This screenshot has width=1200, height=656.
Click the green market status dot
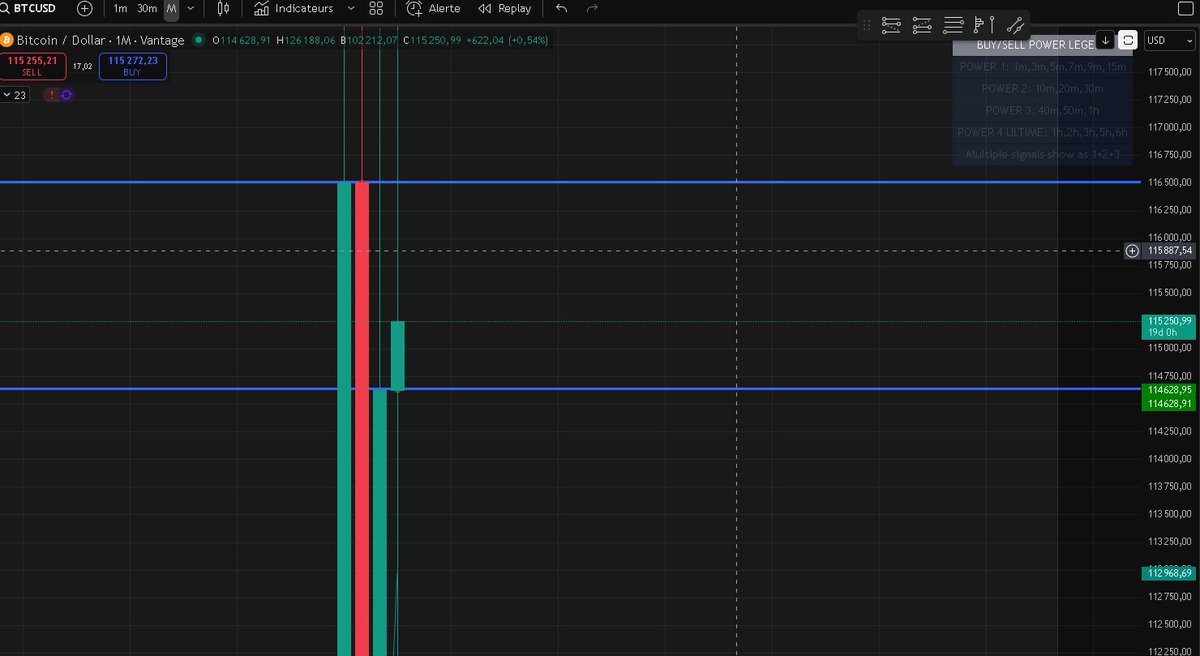(198, 40)
